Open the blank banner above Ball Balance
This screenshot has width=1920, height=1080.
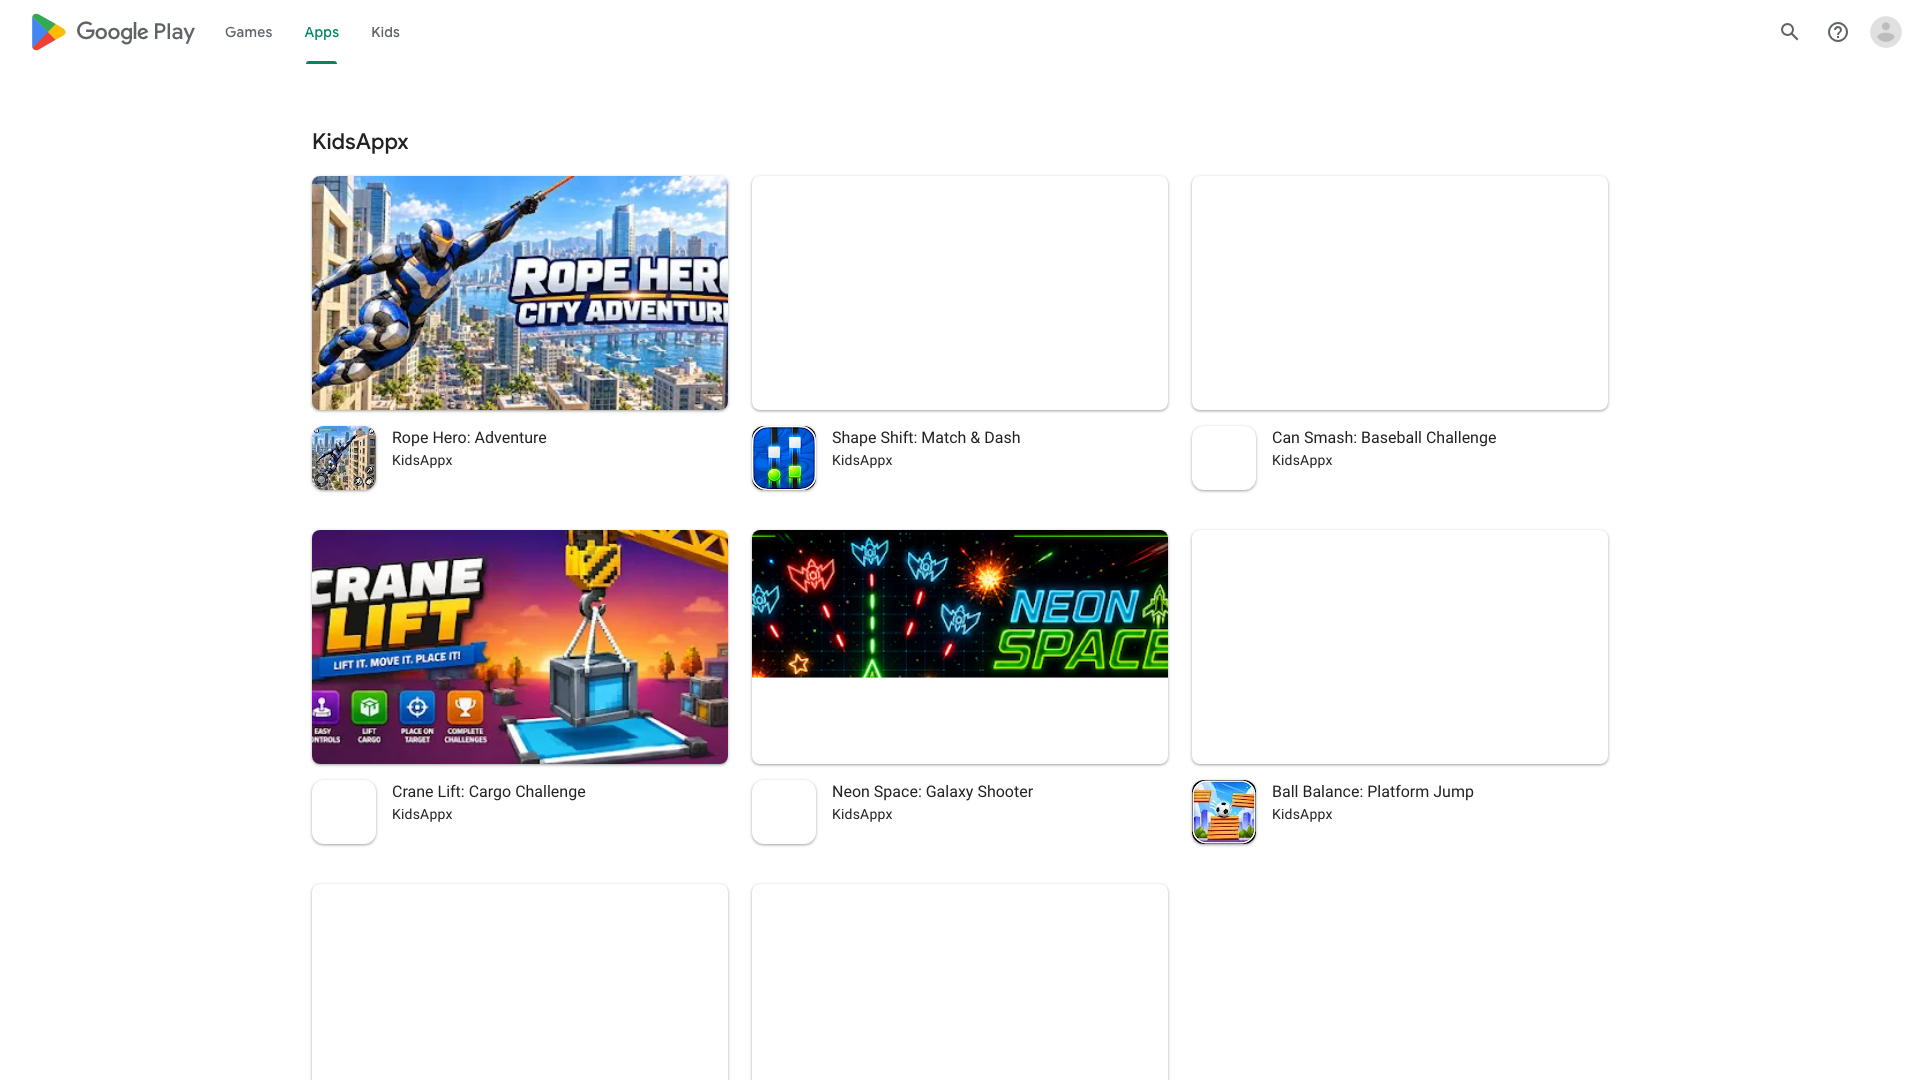[x=1400, y=647]
